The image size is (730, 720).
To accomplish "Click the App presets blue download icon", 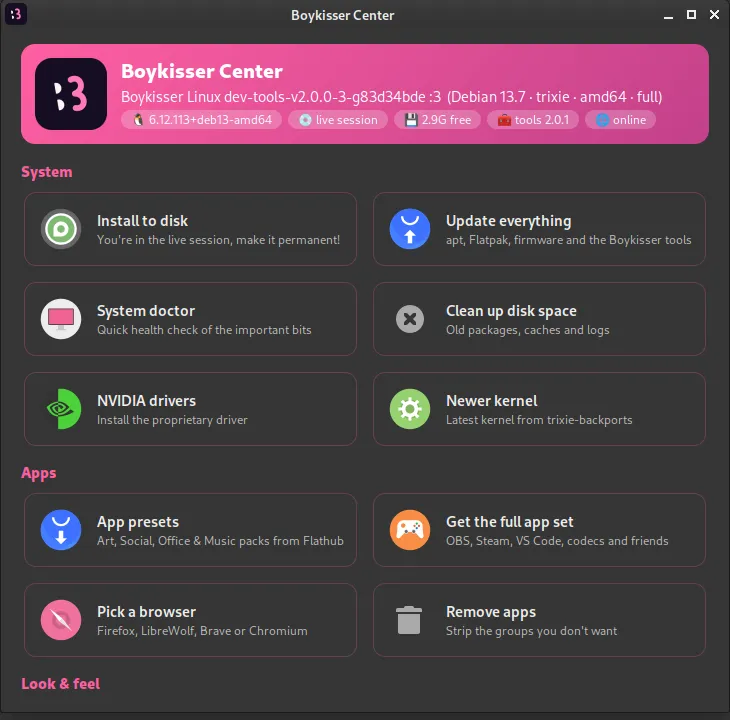I will point(61,530).
